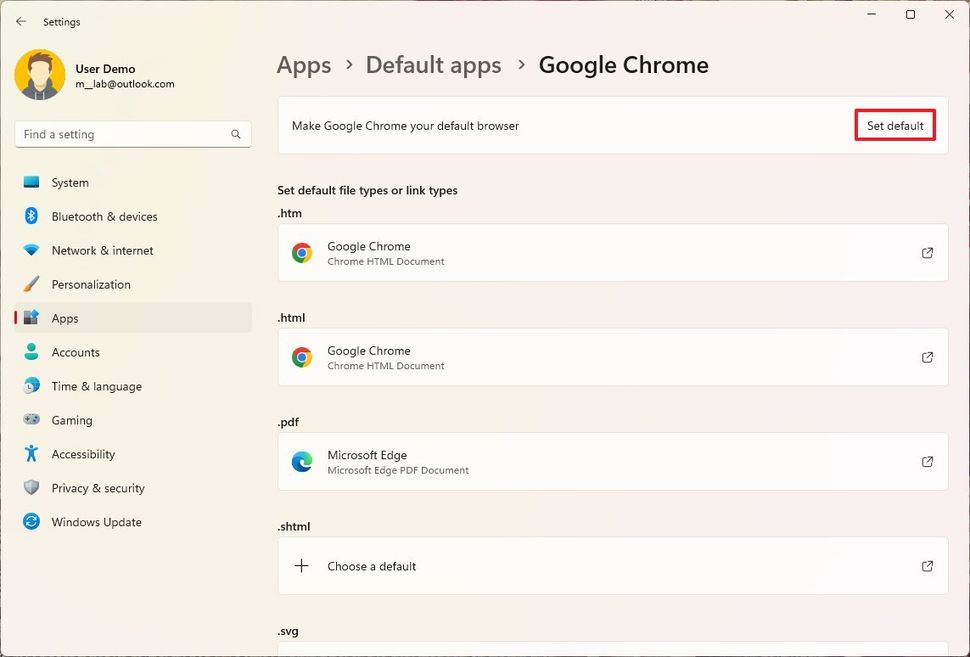Screen dimensions: 970x657
Task: Click the Gaming controller icon
Action: (x=32, y=421)
